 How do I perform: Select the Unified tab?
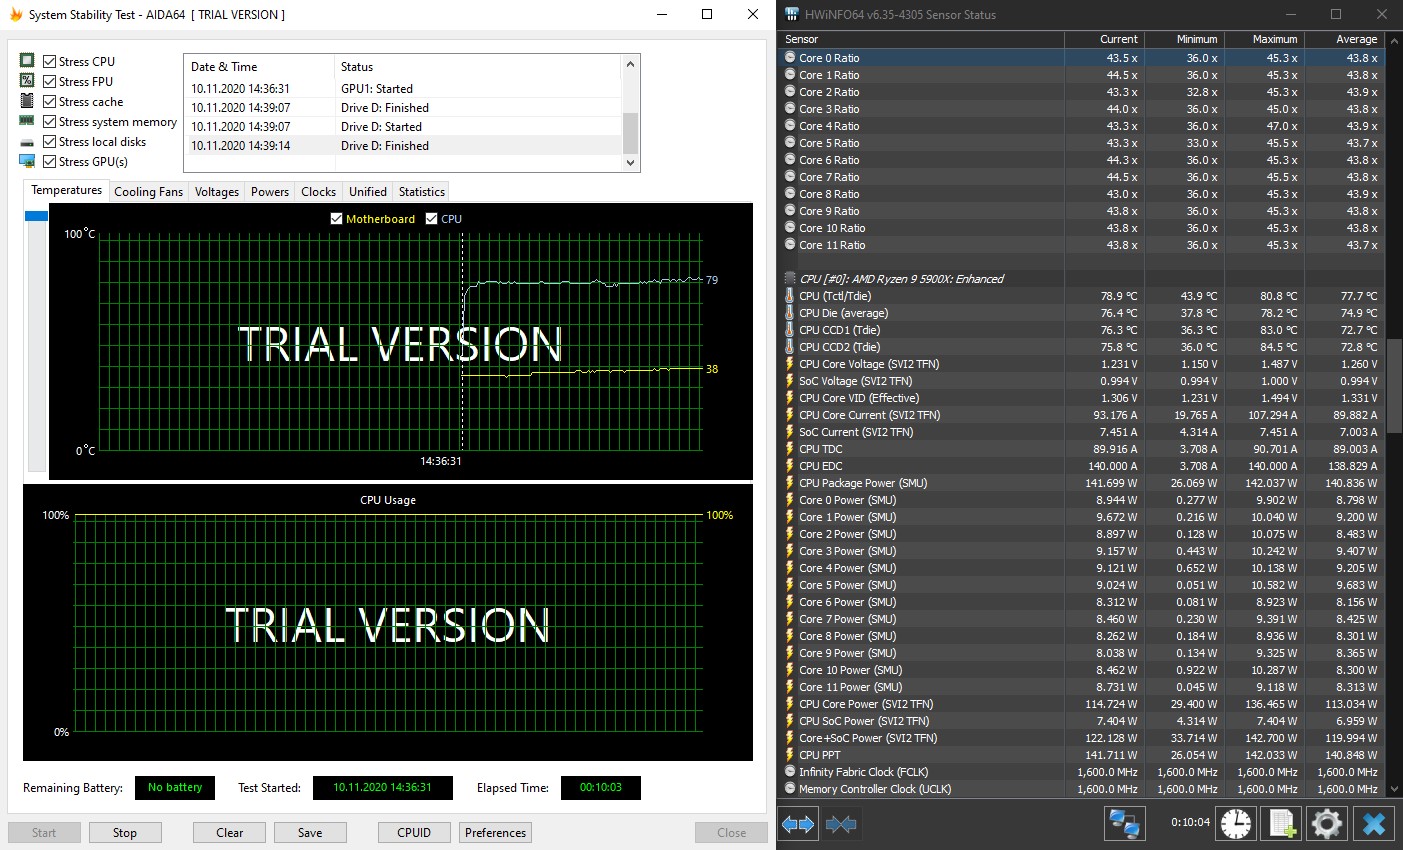point(368,192)
